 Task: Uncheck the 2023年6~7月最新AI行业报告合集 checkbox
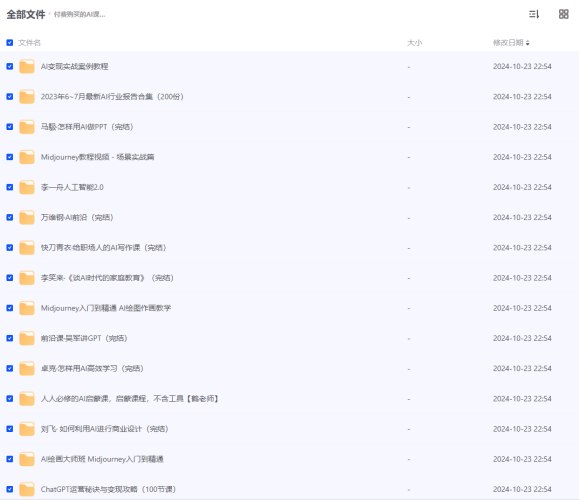(x=10, y=97)
